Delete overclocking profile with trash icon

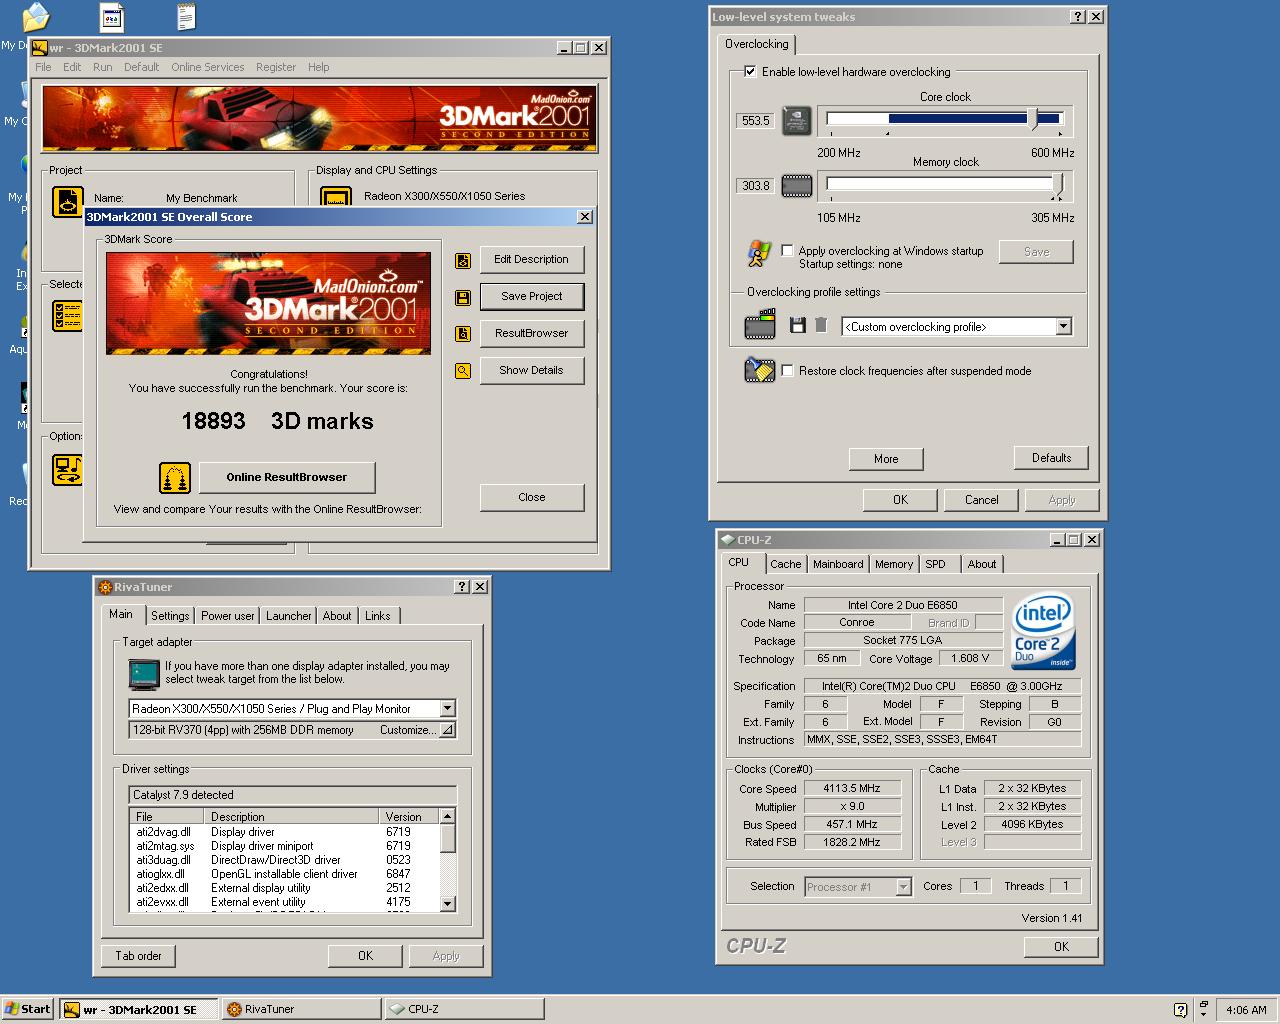(x=821, y=325)
